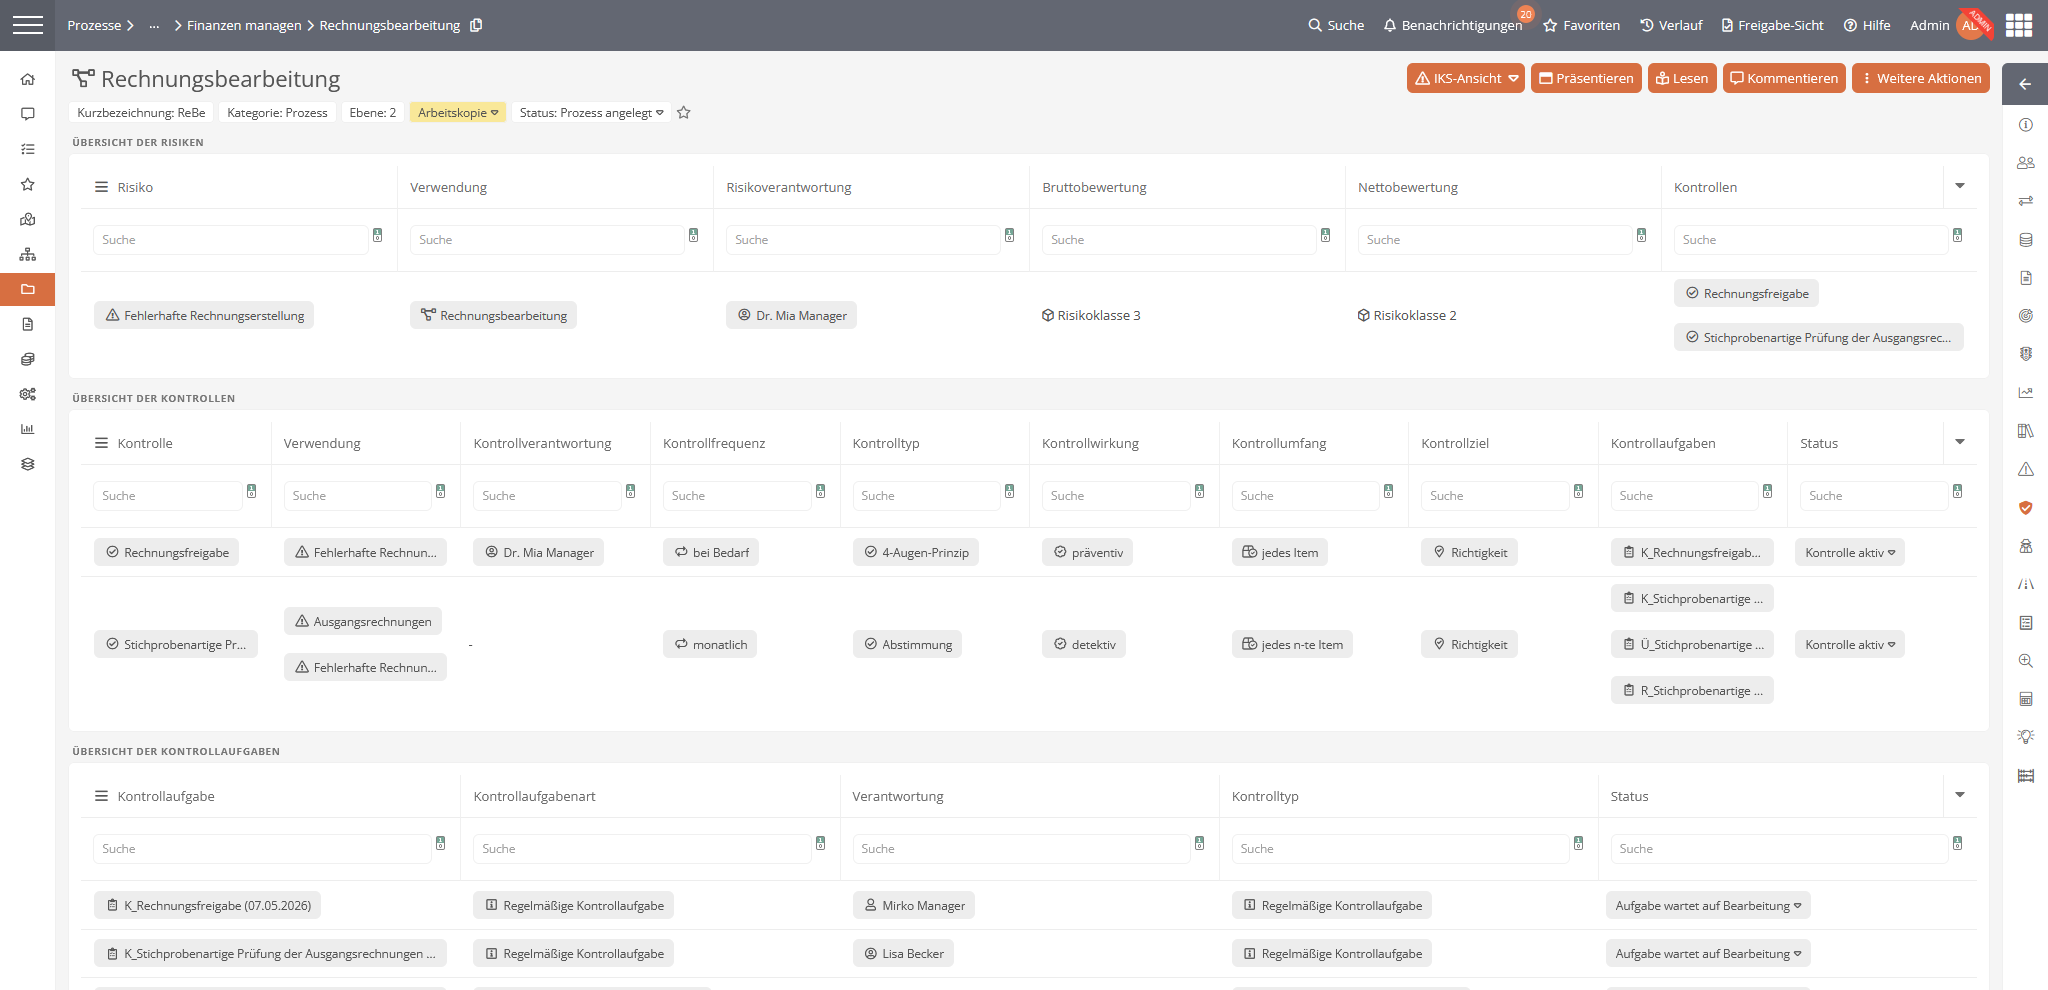Open Dr. Mia Manager in risks table
Screen dimensions: 2048x990
tap(791, 316)
